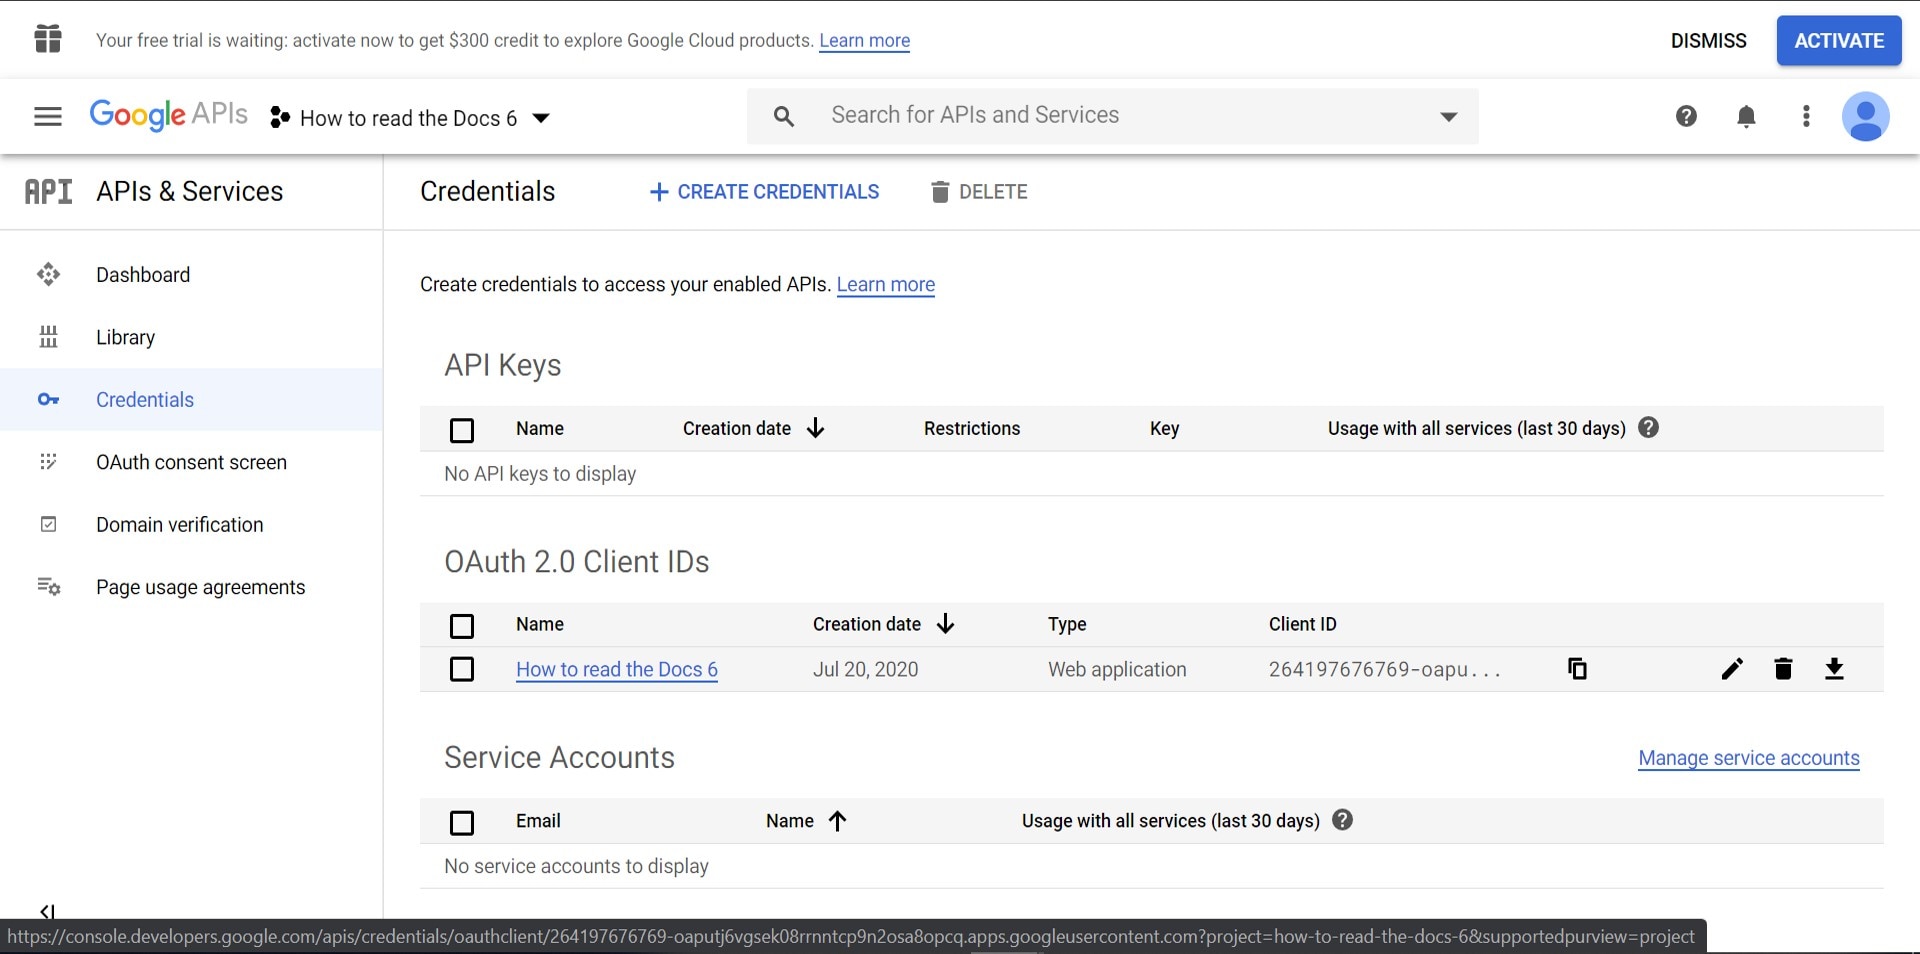Screen dimensions: 1920x954
Task: Open Dashboard in the sidebar
Action: click(191, 274)
